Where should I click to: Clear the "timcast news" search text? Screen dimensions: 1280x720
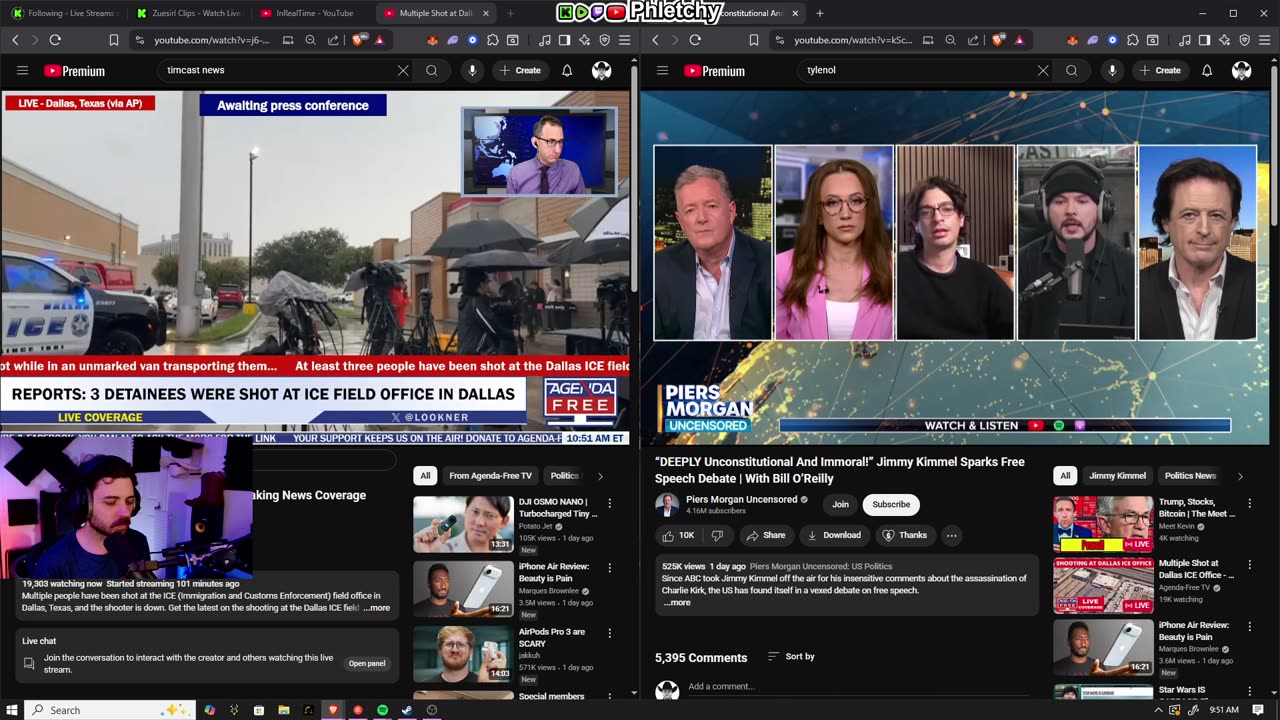(403, 71)
